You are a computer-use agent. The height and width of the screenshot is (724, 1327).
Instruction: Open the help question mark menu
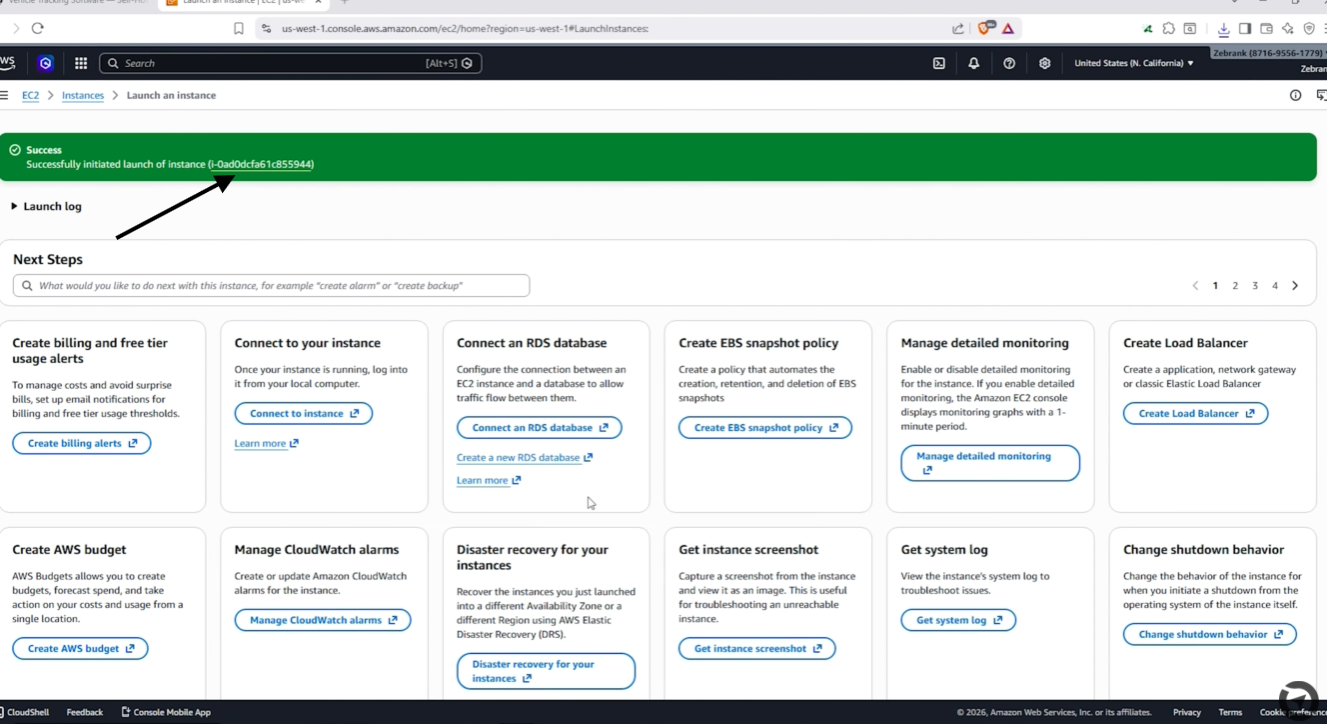[x=1009, y=63]
